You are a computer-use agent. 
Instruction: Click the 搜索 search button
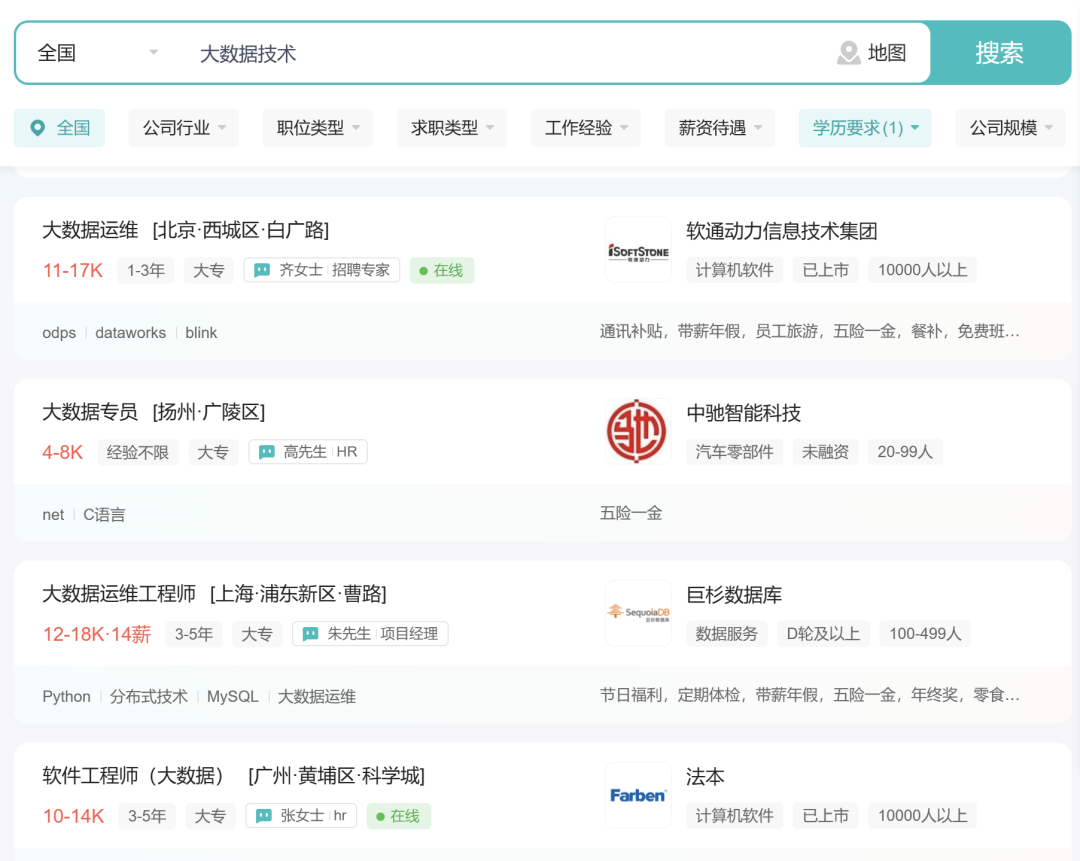[x=999, y=53]
